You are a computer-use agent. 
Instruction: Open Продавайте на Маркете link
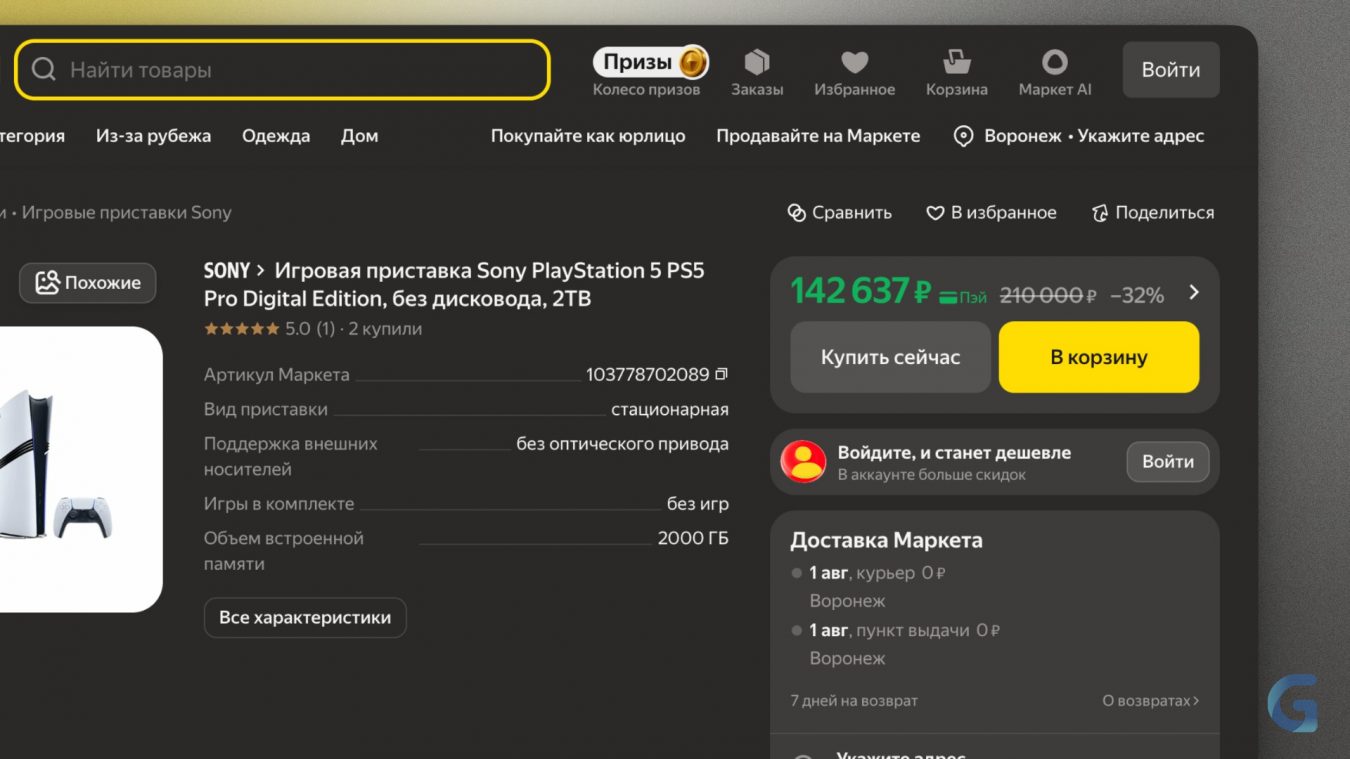tap(818, 136)
